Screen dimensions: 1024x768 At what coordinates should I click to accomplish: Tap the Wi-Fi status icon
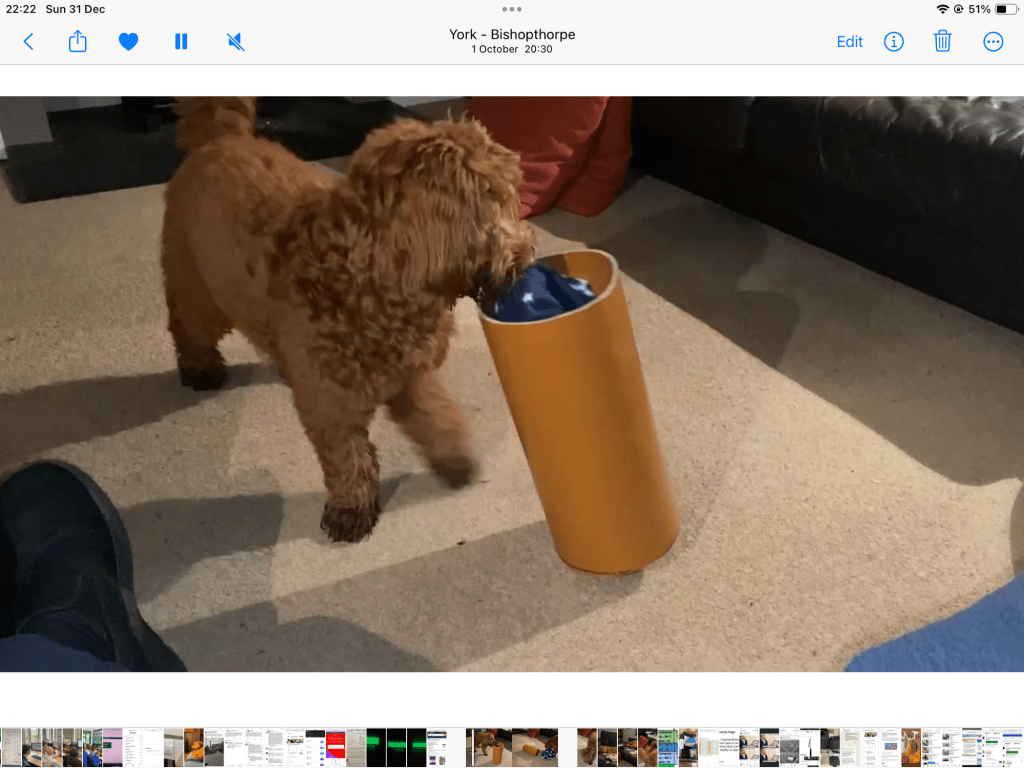pyautogui.click(x=942, y=9)
